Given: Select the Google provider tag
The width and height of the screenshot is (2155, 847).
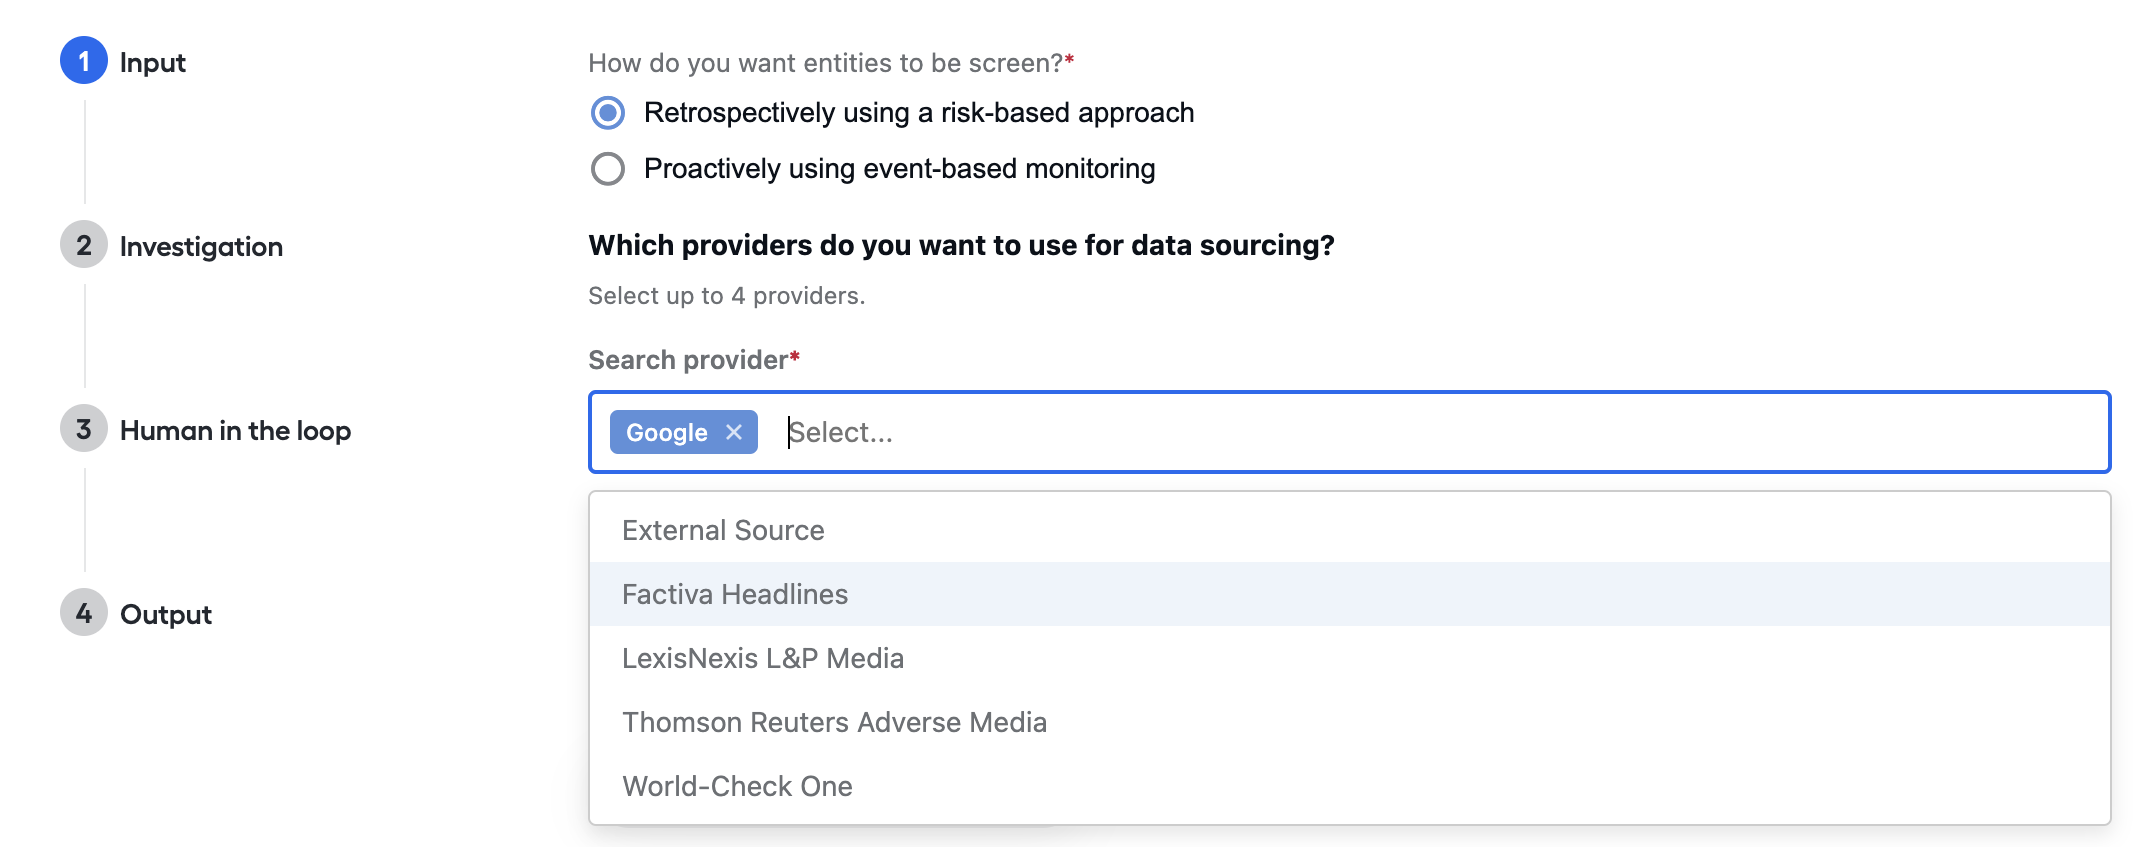Looking at the screenshot, I should [x=667, y=432].
